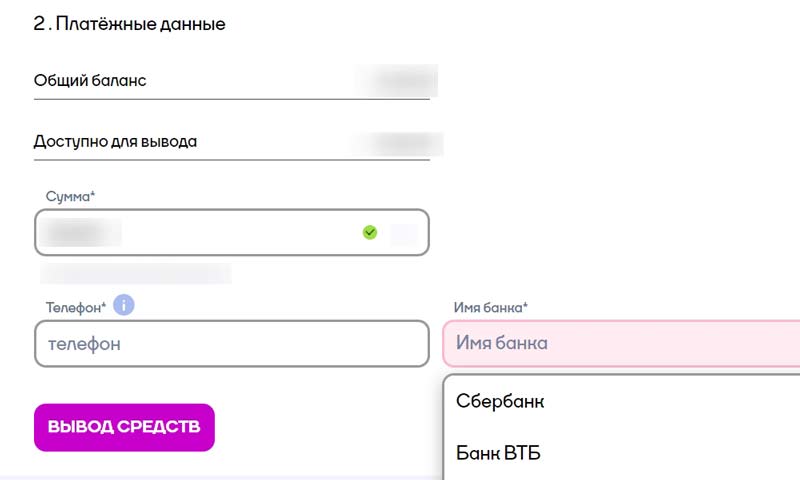800x480 pixels.
Task: Click the Сумма field label
Action: [70, 196]
